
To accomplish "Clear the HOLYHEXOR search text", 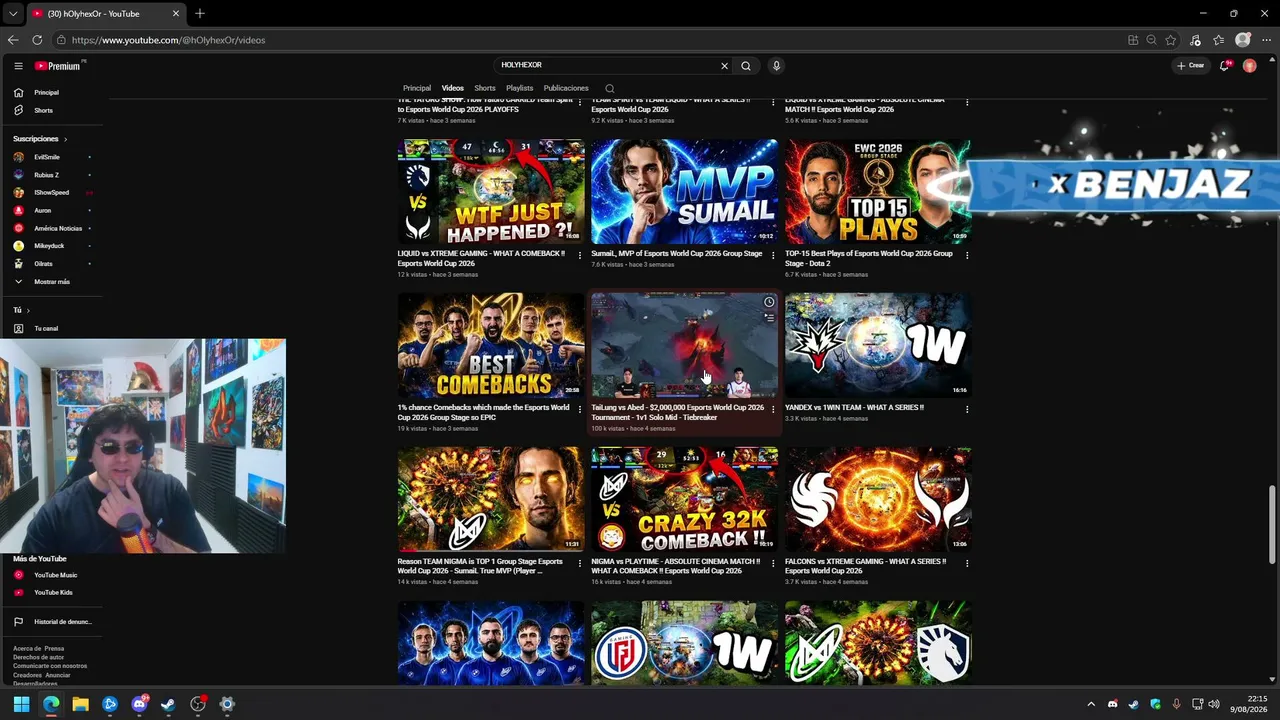I will 724,66.
